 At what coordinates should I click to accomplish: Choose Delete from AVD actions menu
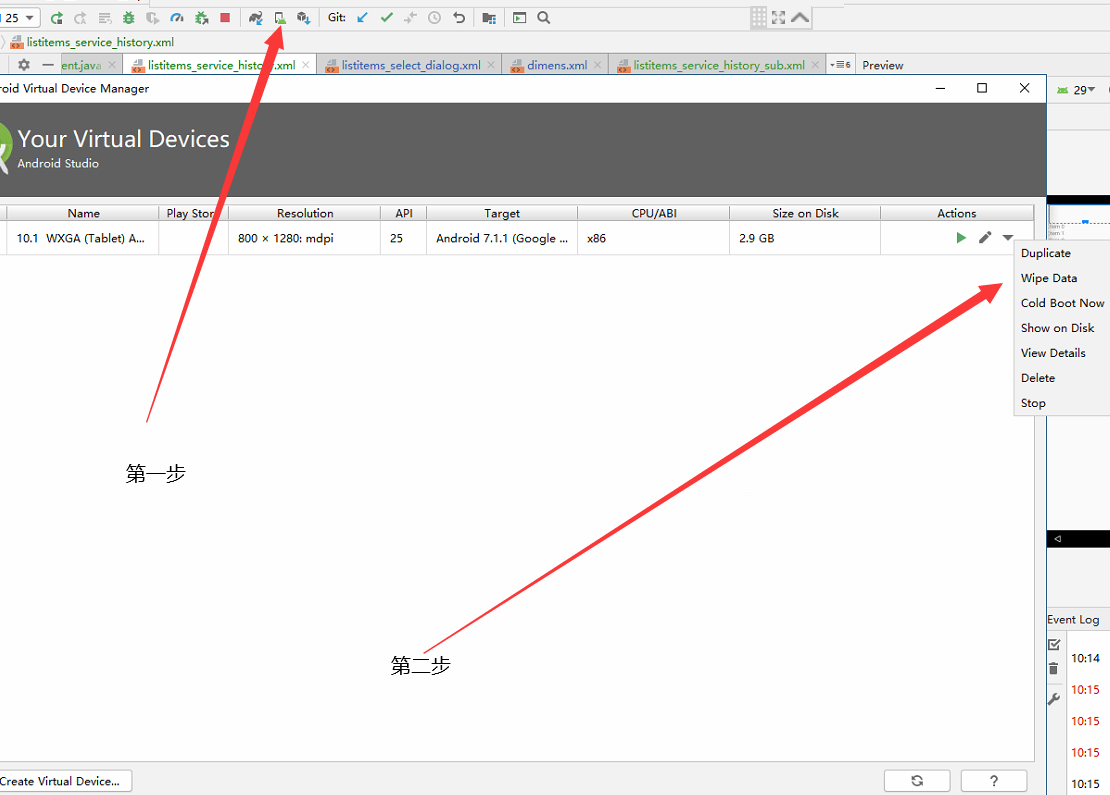pos(1062,378)
